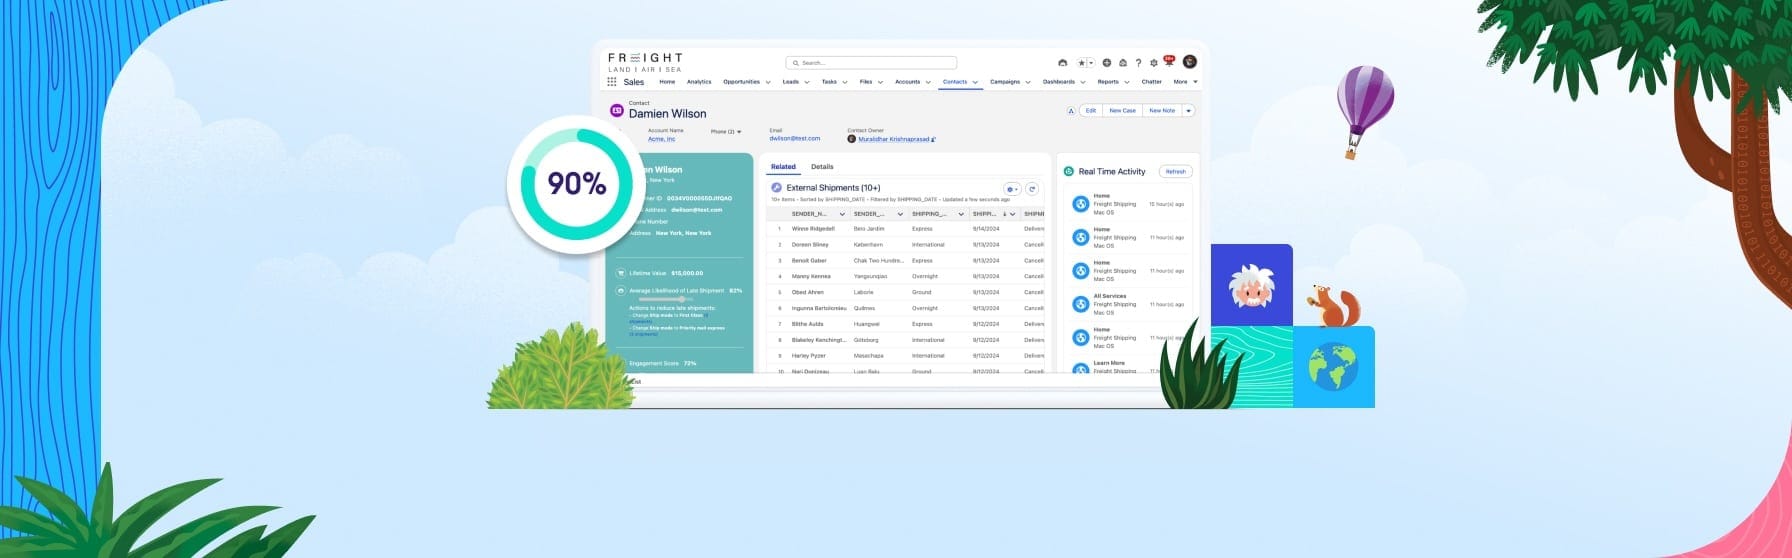Click the user profile avatar
Viewport: 1792px width, 558px height.
pyautogui.click(x=1189, y=62)
